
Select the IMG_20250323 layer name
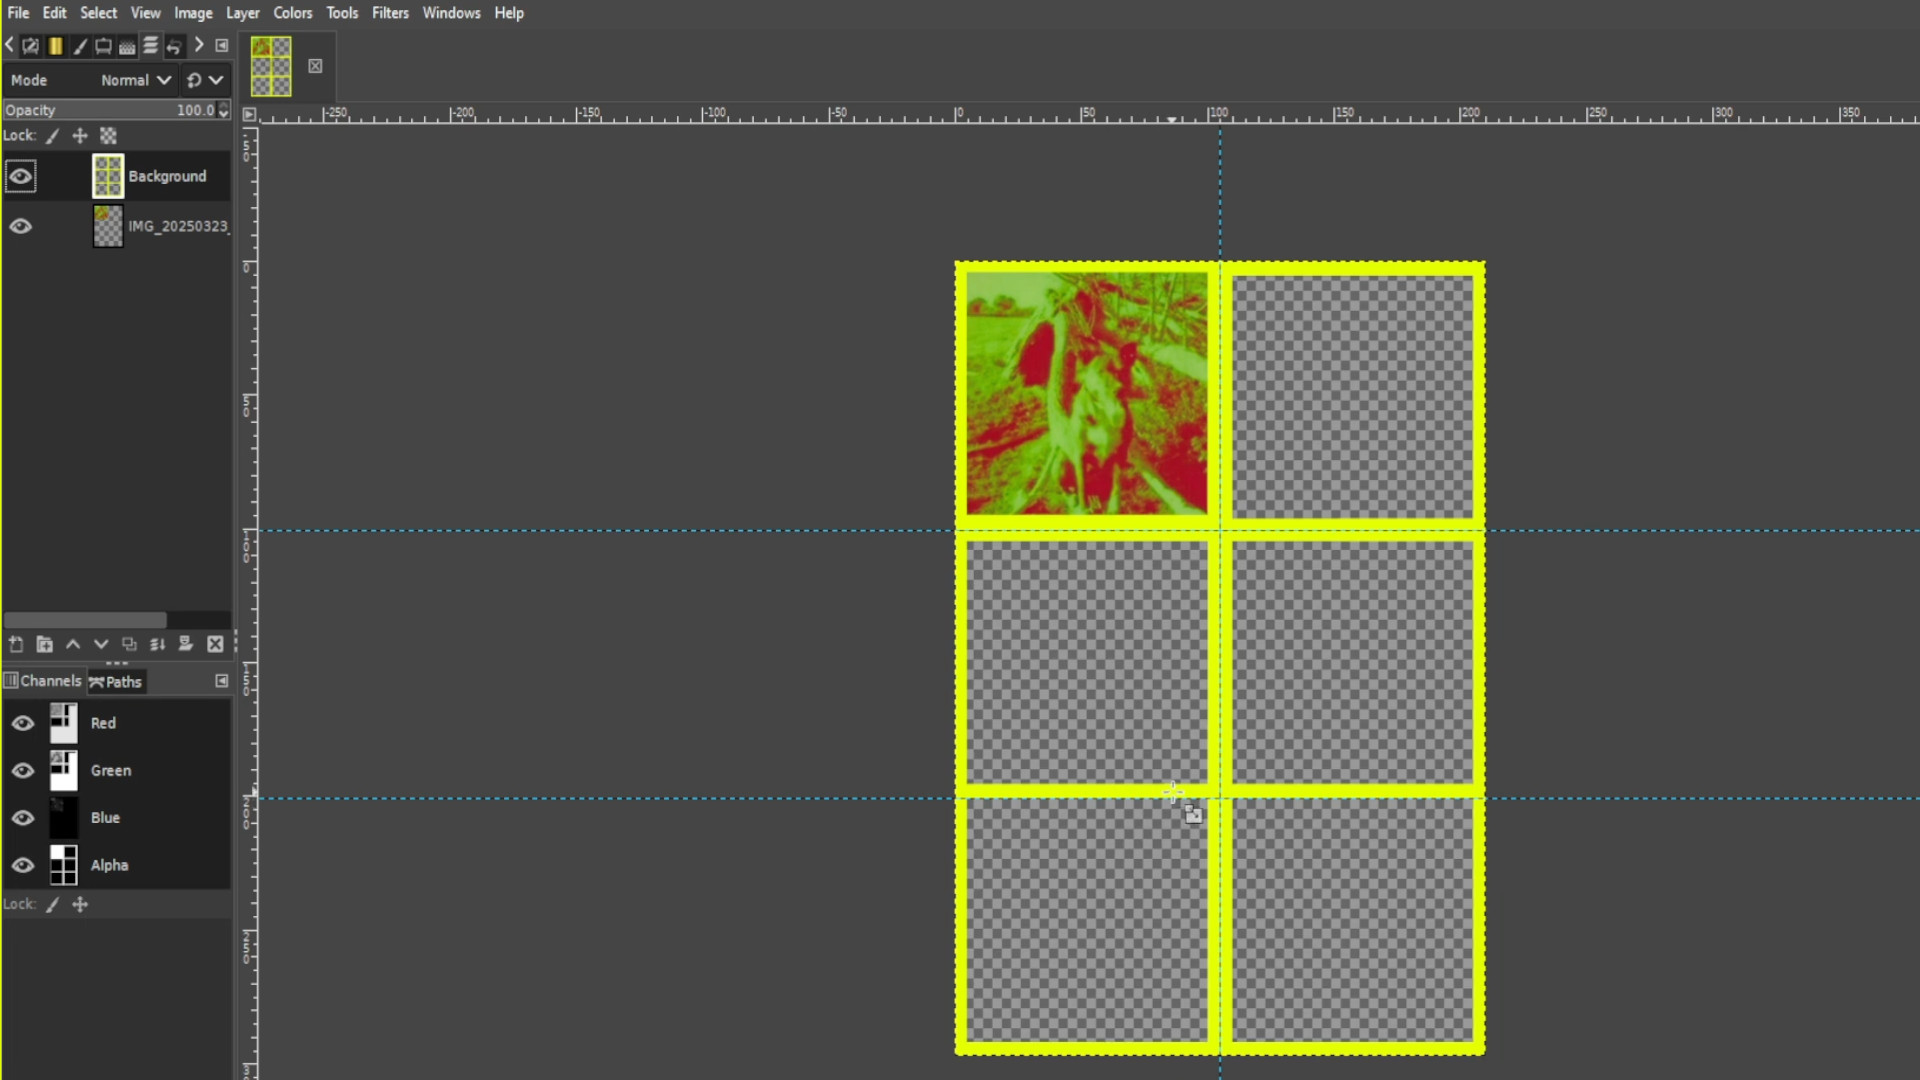click(178, 226)
